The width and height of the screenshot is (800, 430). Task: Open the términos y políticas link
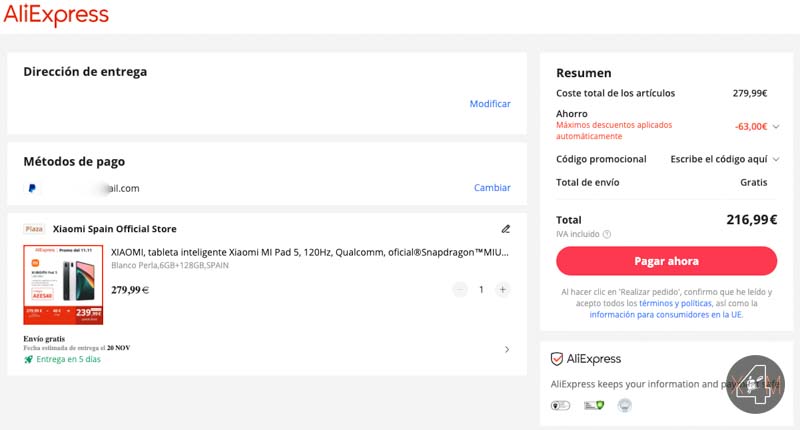click(675, 303)
